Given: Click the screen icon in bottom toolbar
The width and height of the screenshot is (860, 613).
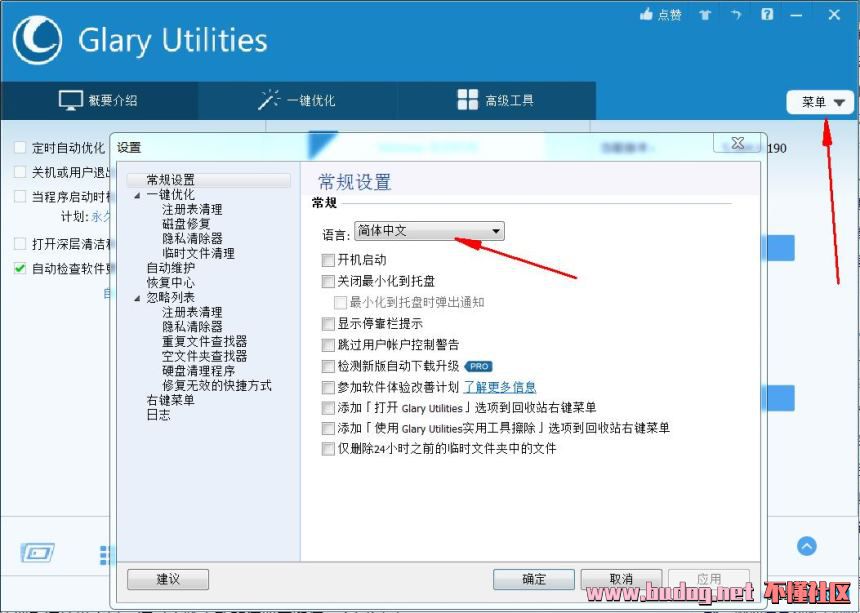Looking at the screenshot, I should [37, 552].
